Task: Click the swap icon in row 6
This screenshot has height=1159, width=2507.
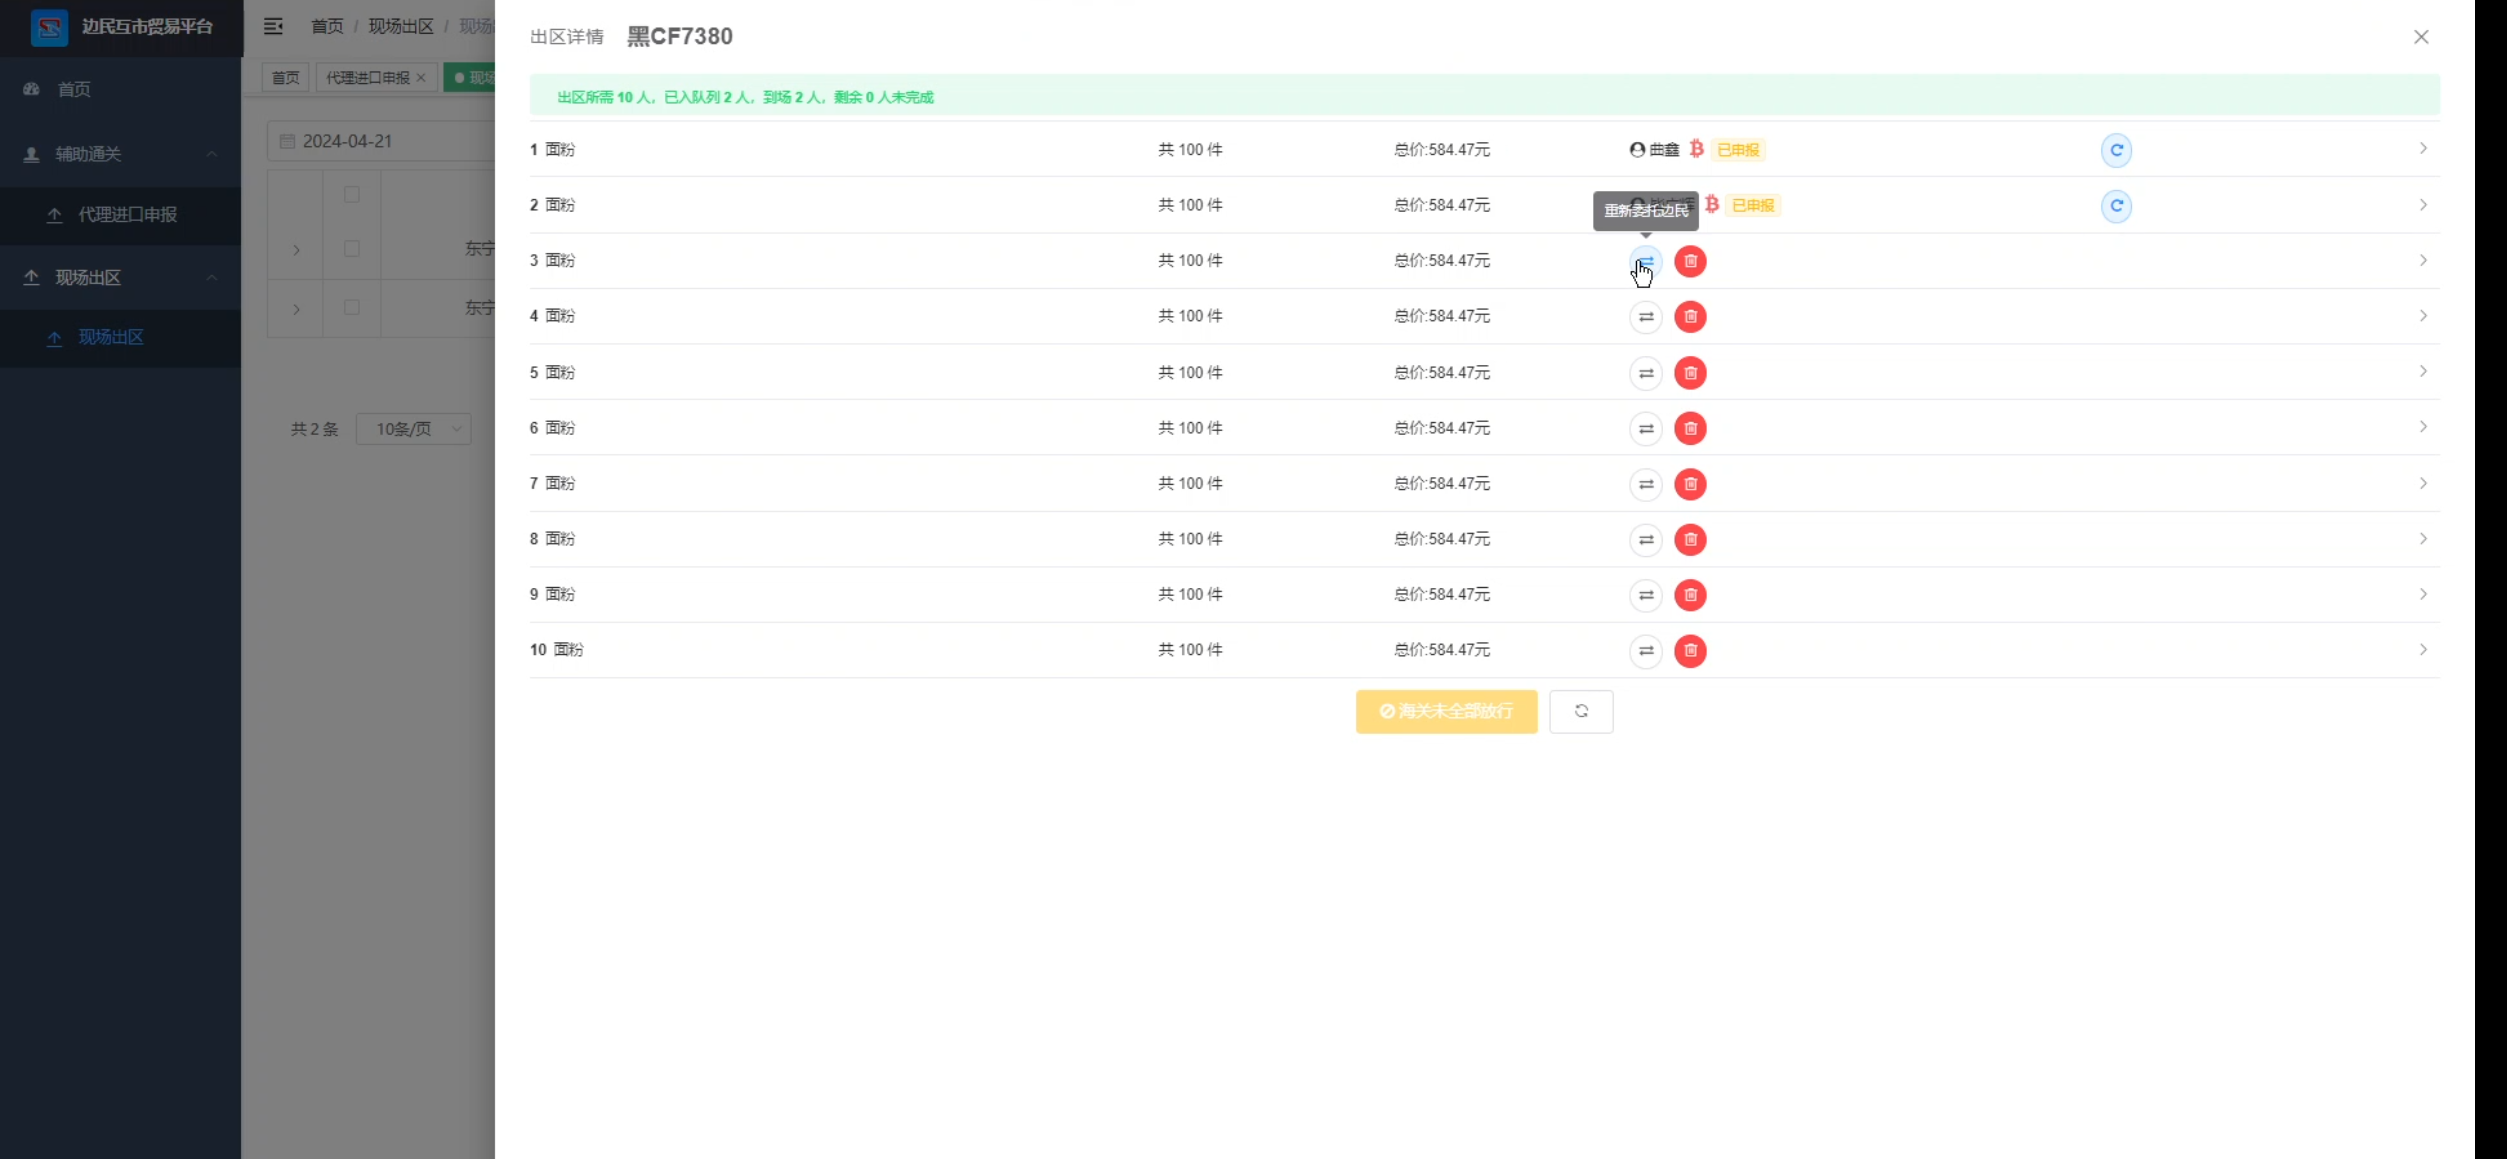Action: pyautogui.click(x=1645, y=428)
